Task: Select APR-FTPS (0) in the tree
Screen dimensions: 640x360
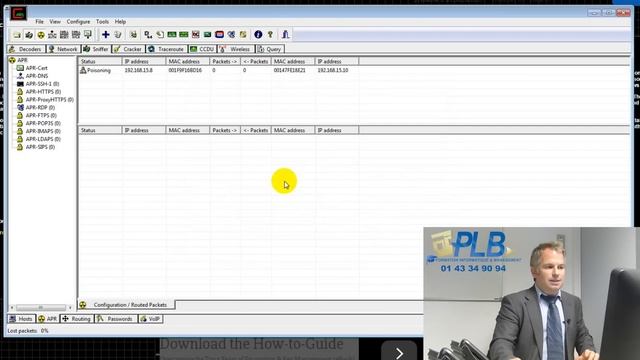Action: pos(41,116)
